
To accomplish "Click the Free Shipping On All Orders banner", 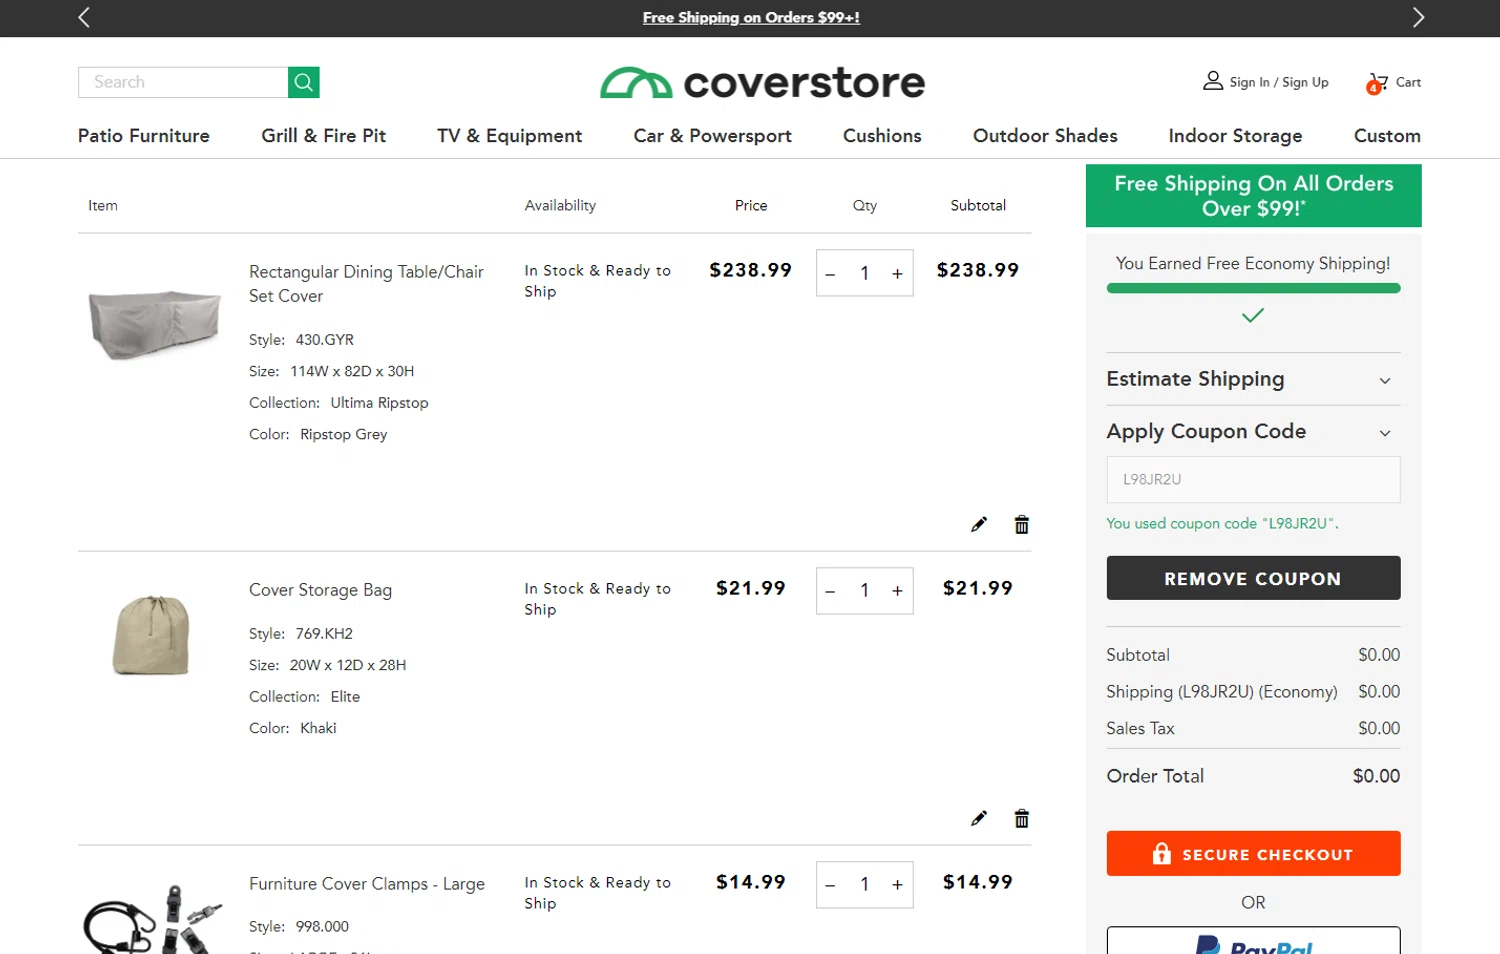I will (x=1253, y=196).
